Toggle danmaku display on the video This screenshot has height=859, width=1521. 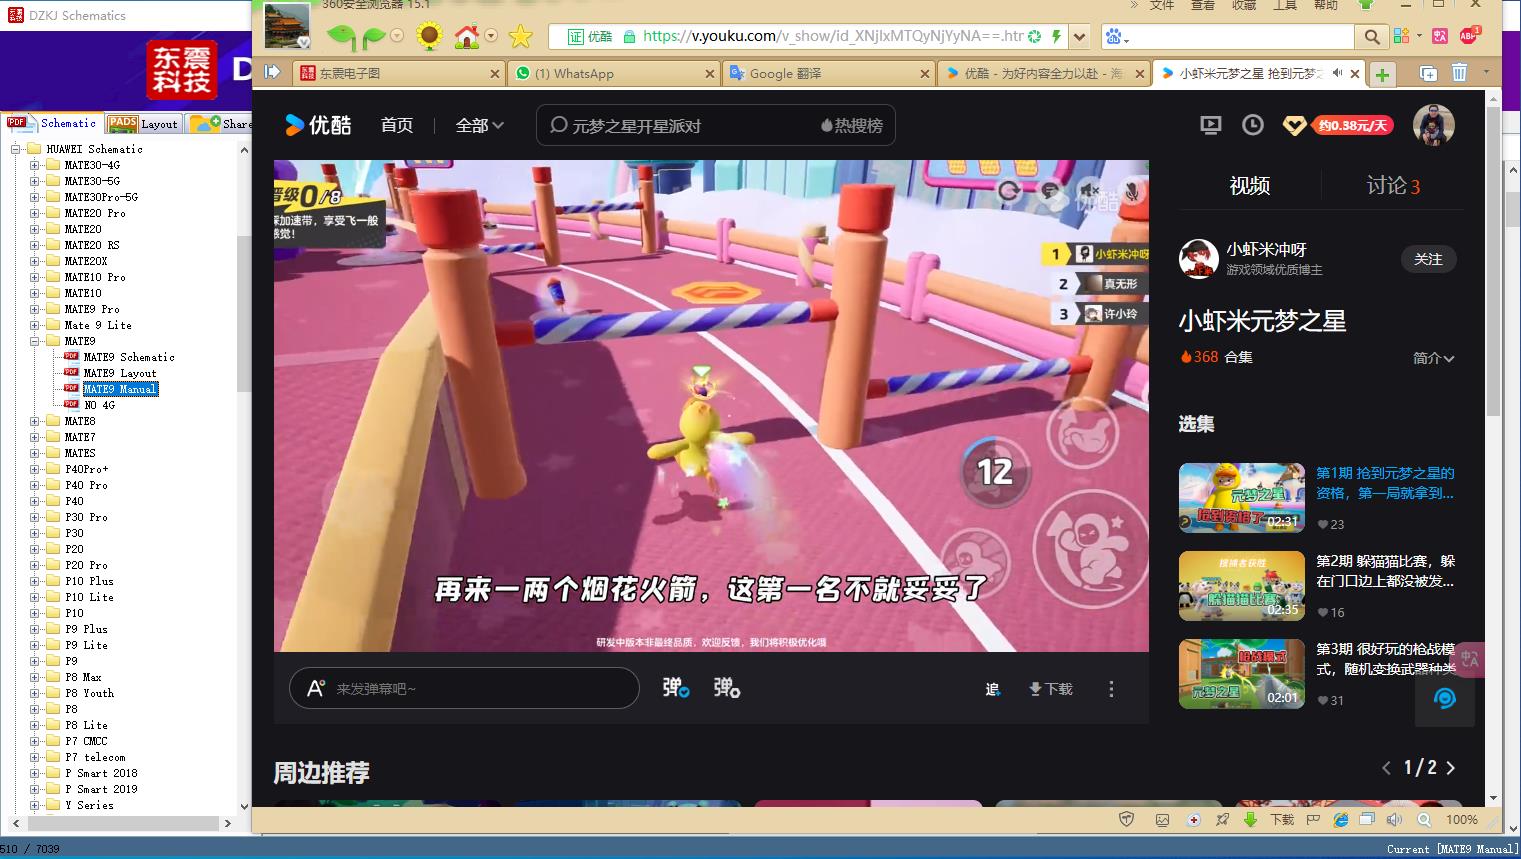click(x=676, y=688)
